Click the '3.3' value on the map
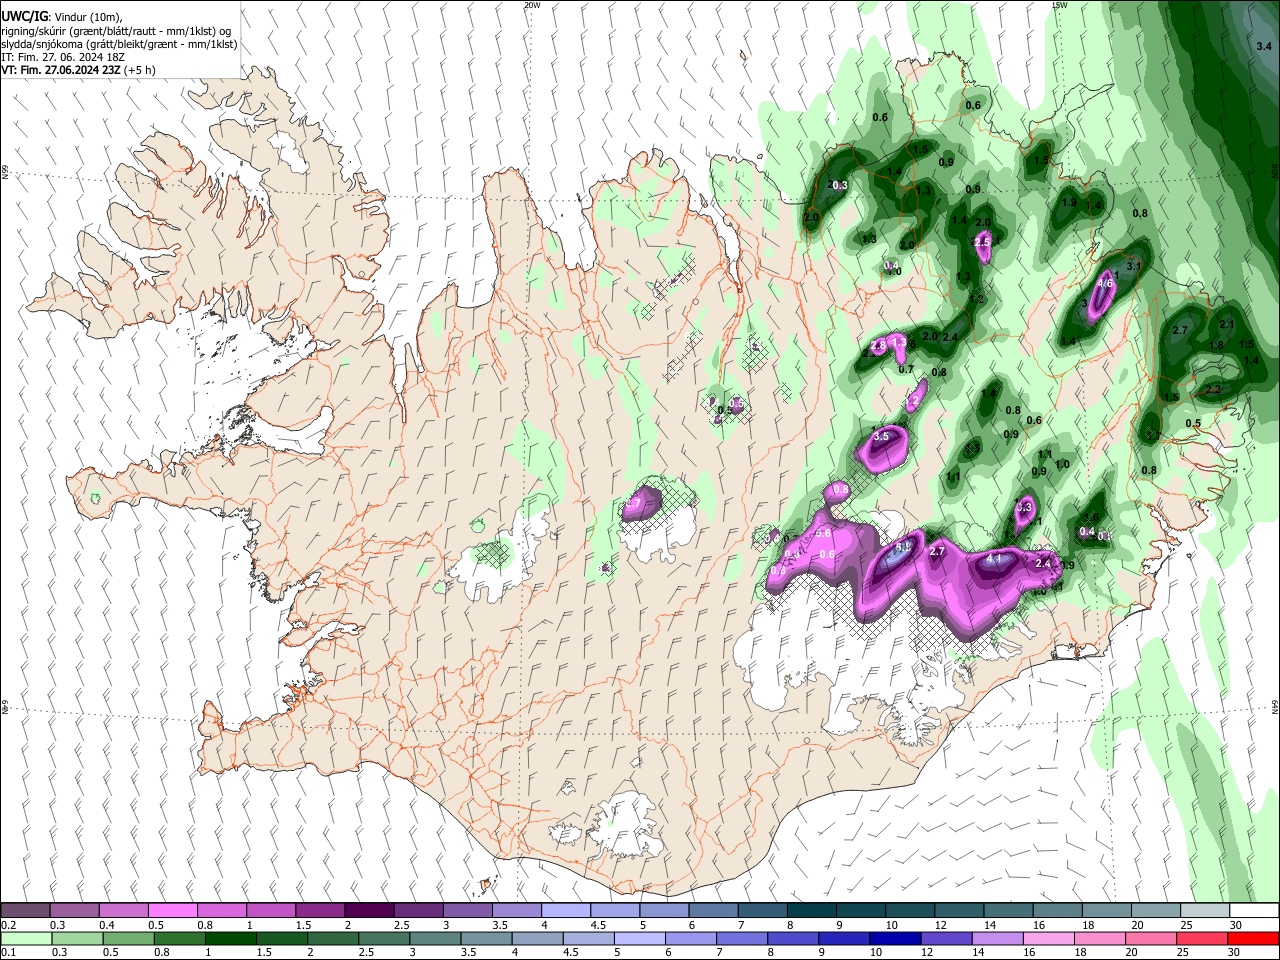 1024,508
